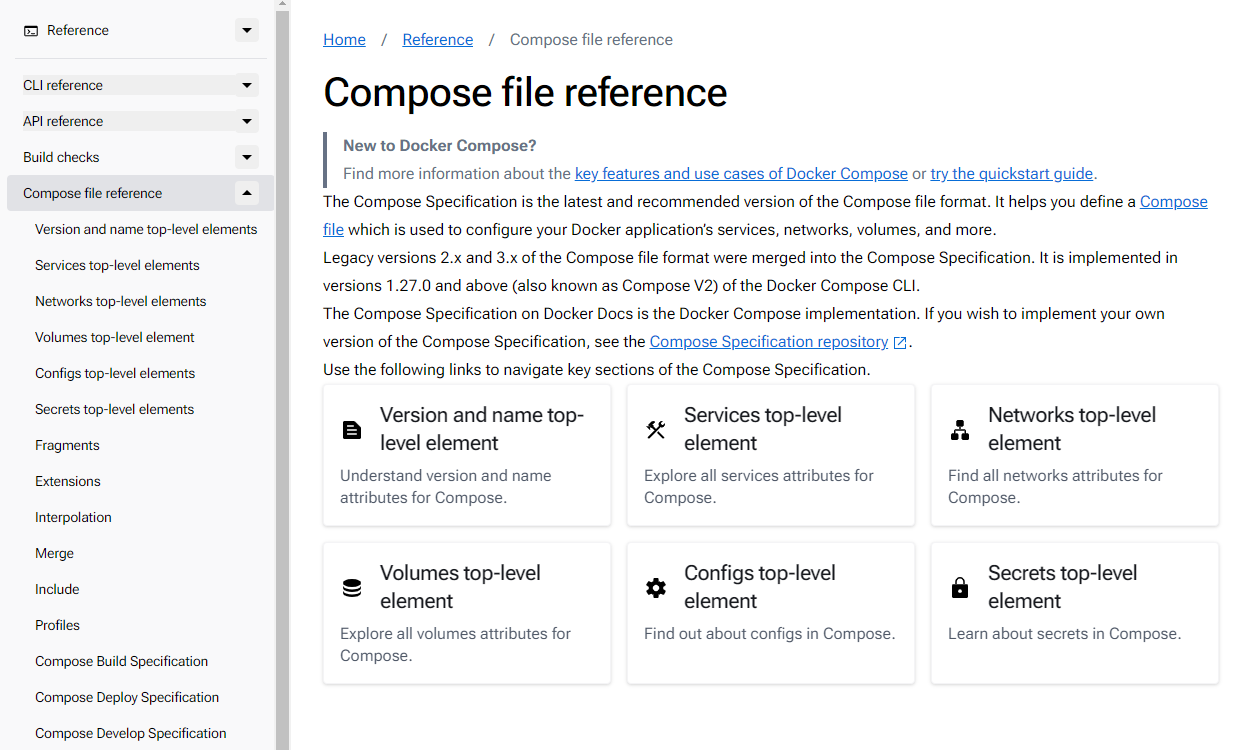Click 'Explore all services attributes for Compose.' text
The height and width of the screenshot is (750, 1239).
759,487
